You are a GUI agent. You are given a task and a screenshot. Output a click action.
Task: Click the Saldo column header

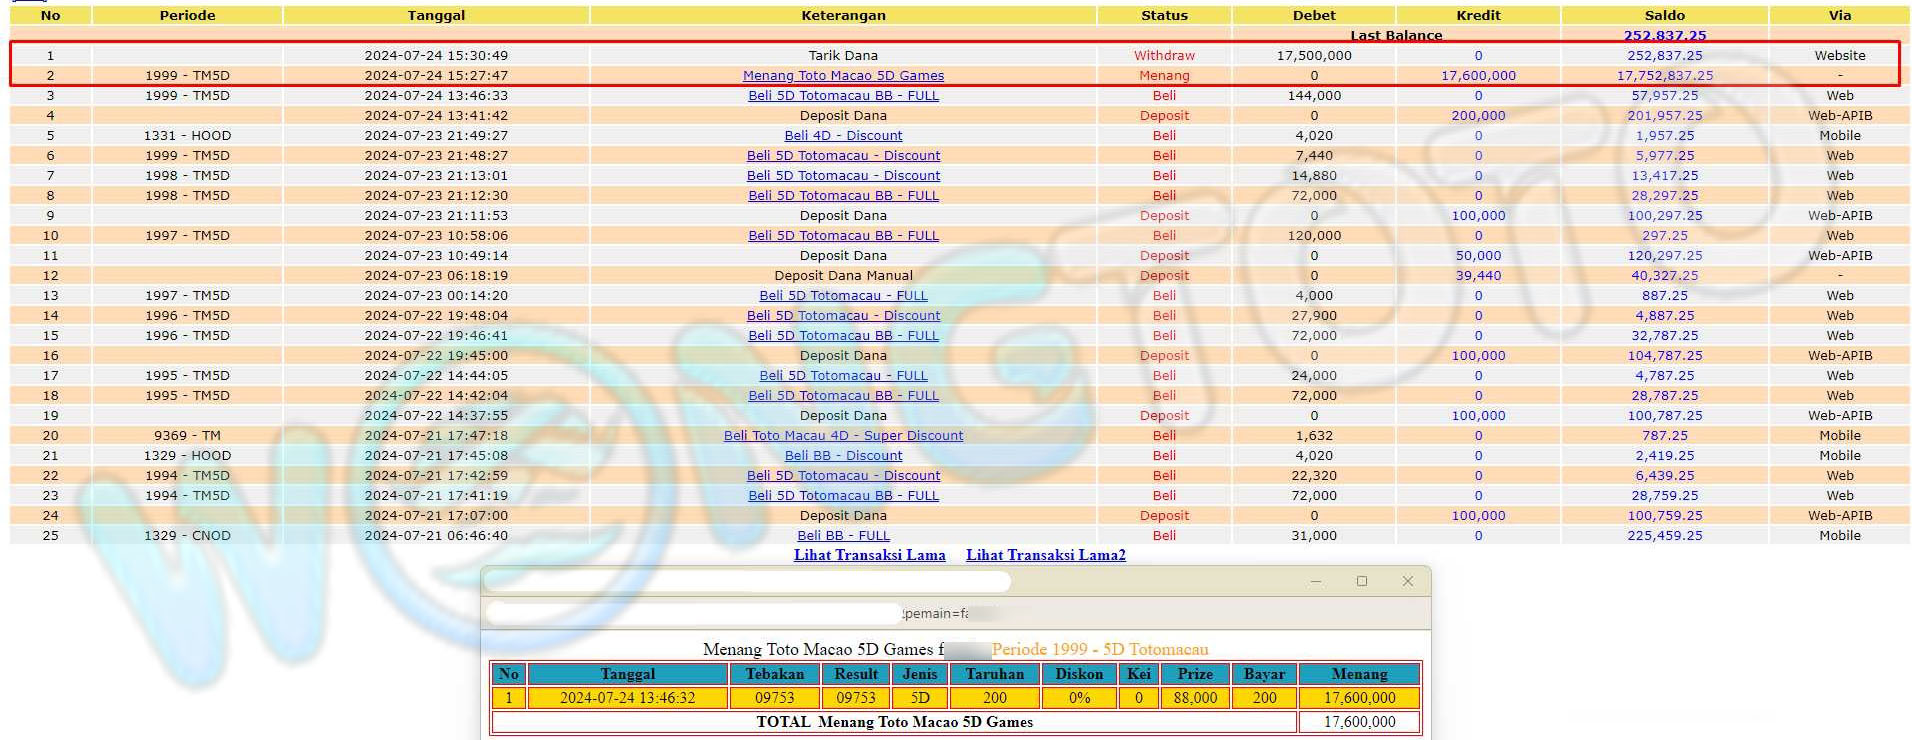[x=1664, y=15]
